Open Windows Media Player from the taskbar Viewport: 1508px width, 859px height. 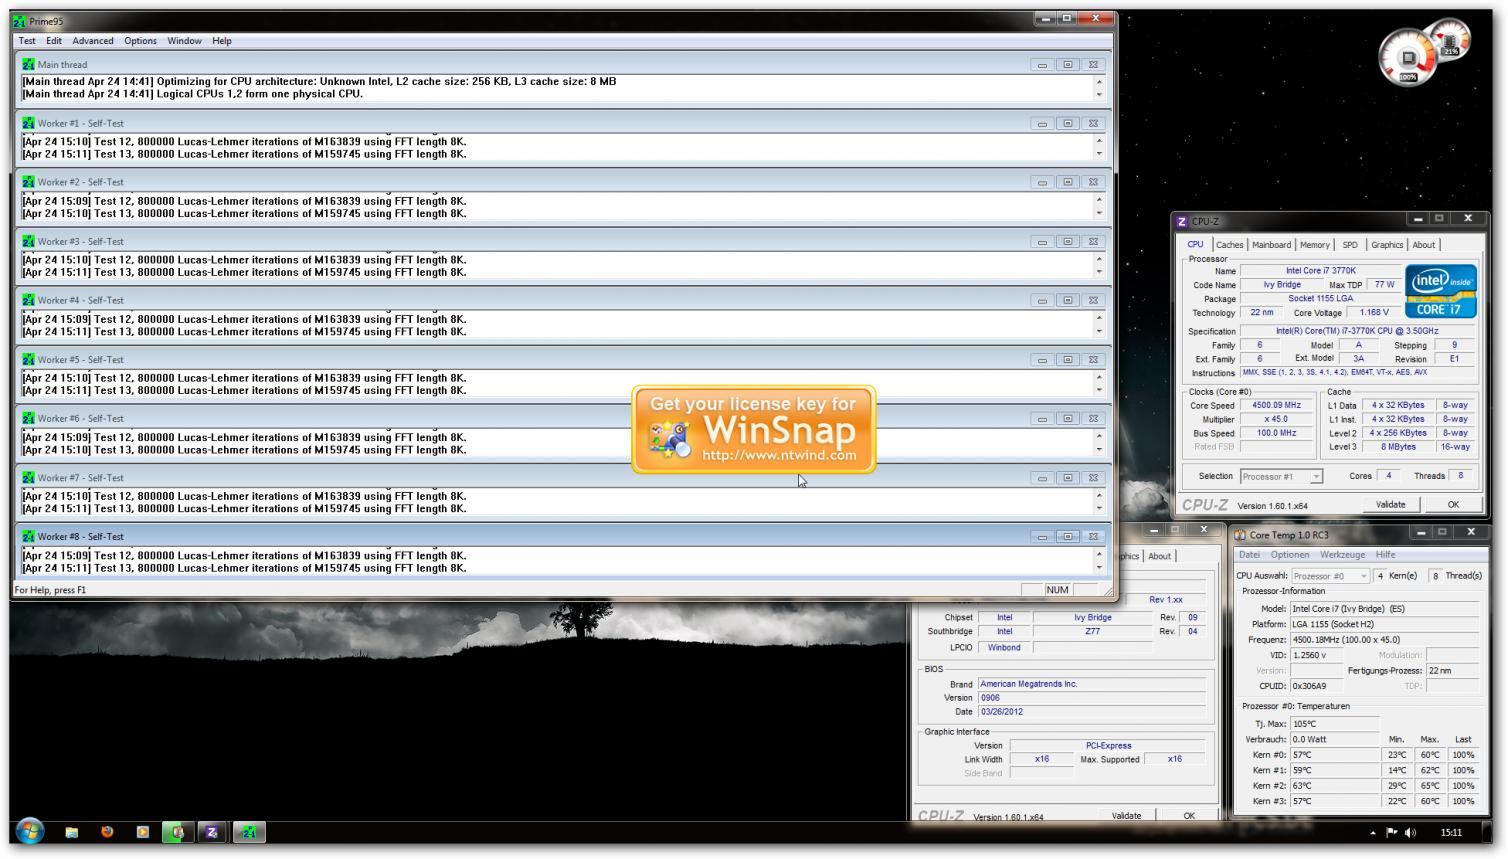pyautogui.click(x=142, y=831)
